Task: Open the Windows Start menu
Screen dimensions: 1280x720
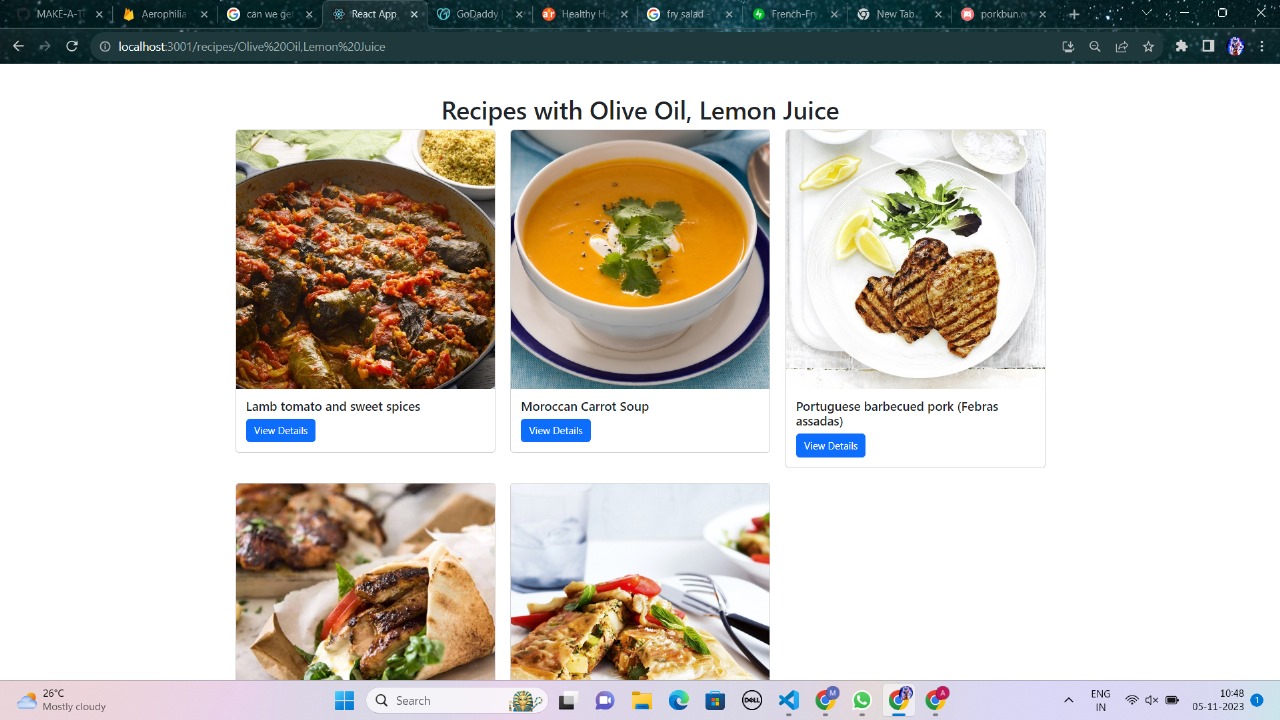Action: pyautogui.click(x=344, y=700)
